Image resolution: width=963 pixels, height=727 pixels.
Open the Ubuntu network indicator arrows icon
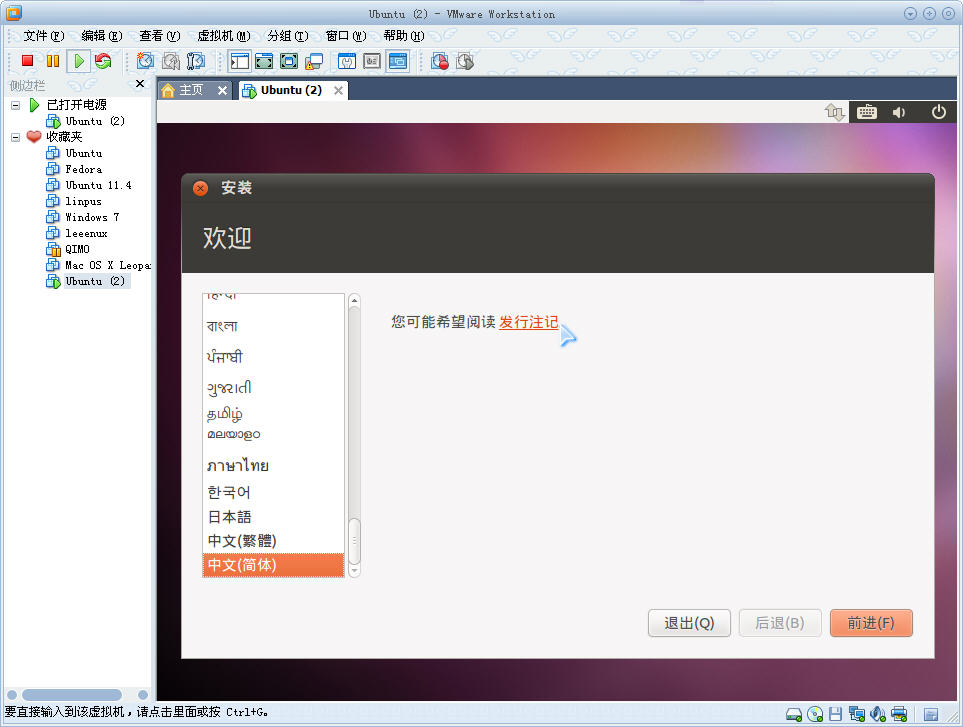[835, 112]
